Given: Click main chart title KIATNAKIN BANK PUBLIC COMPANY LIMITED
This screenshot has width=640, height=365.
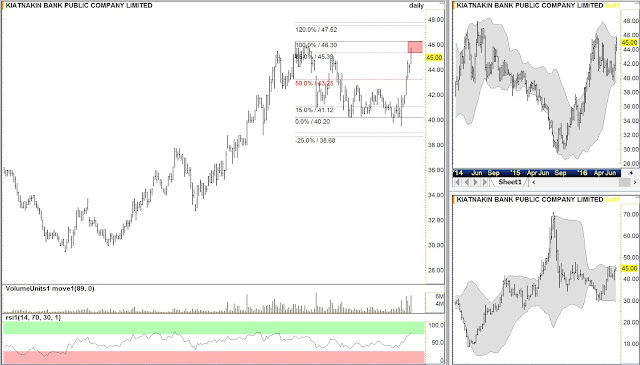Looking at the screenshot, I should coord(79,5).
